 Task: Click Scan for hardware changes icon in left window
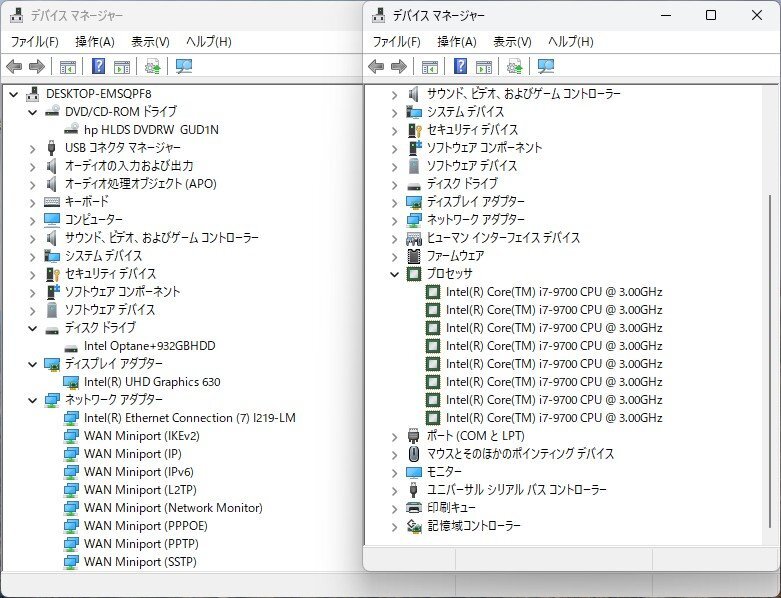click(184, 66)
